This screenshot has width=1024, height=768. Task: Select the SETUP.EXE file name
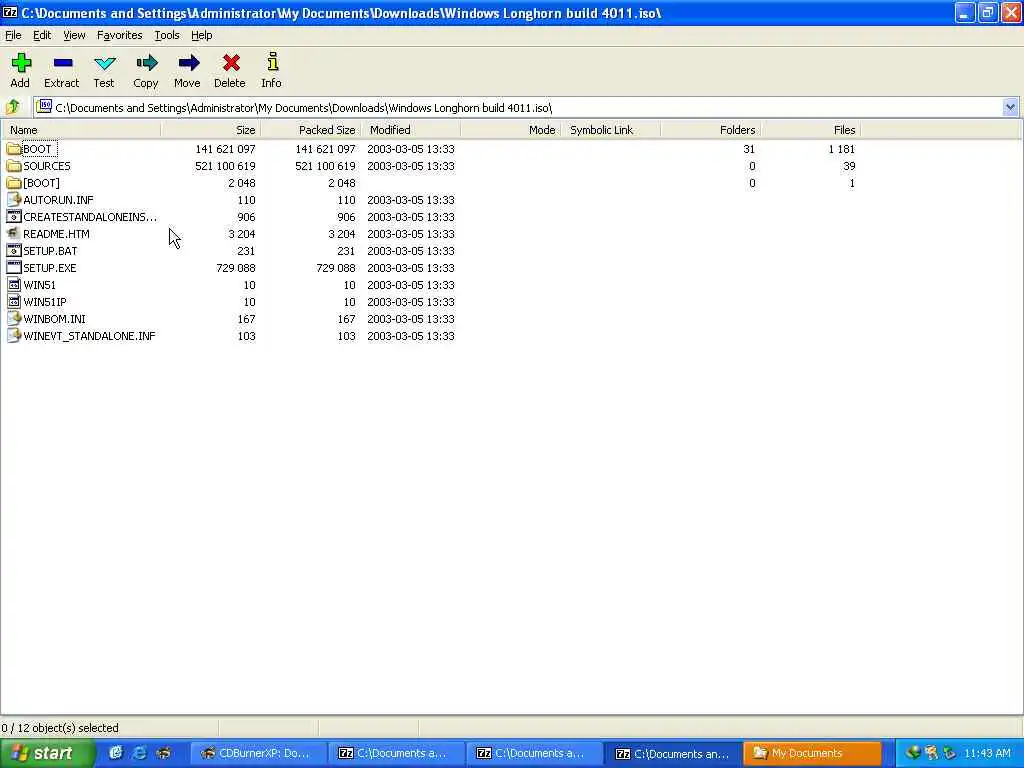[50, 268]
